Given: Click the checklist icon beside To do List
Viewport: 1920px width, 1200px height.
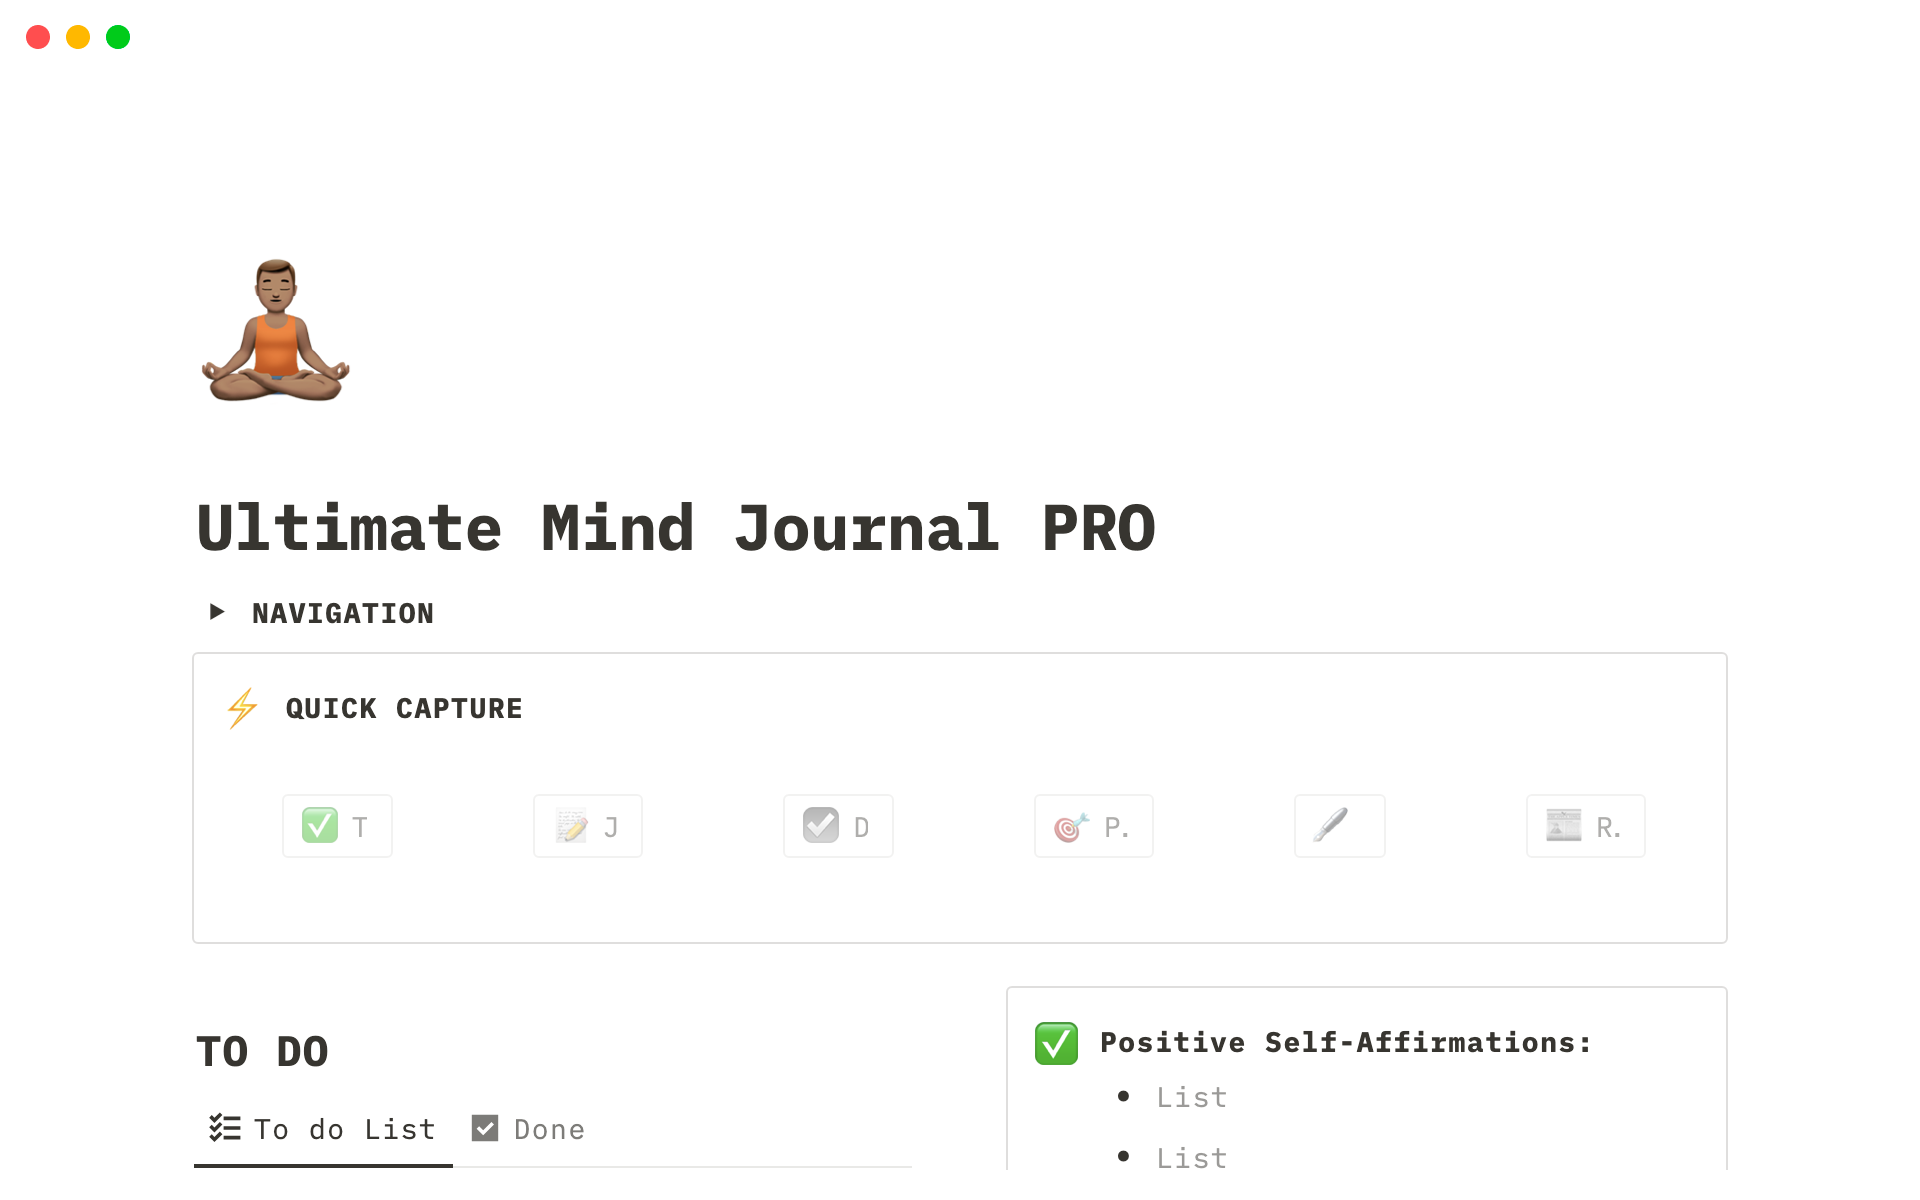Looking at the screenshot, I should [x=225, y=1128].
